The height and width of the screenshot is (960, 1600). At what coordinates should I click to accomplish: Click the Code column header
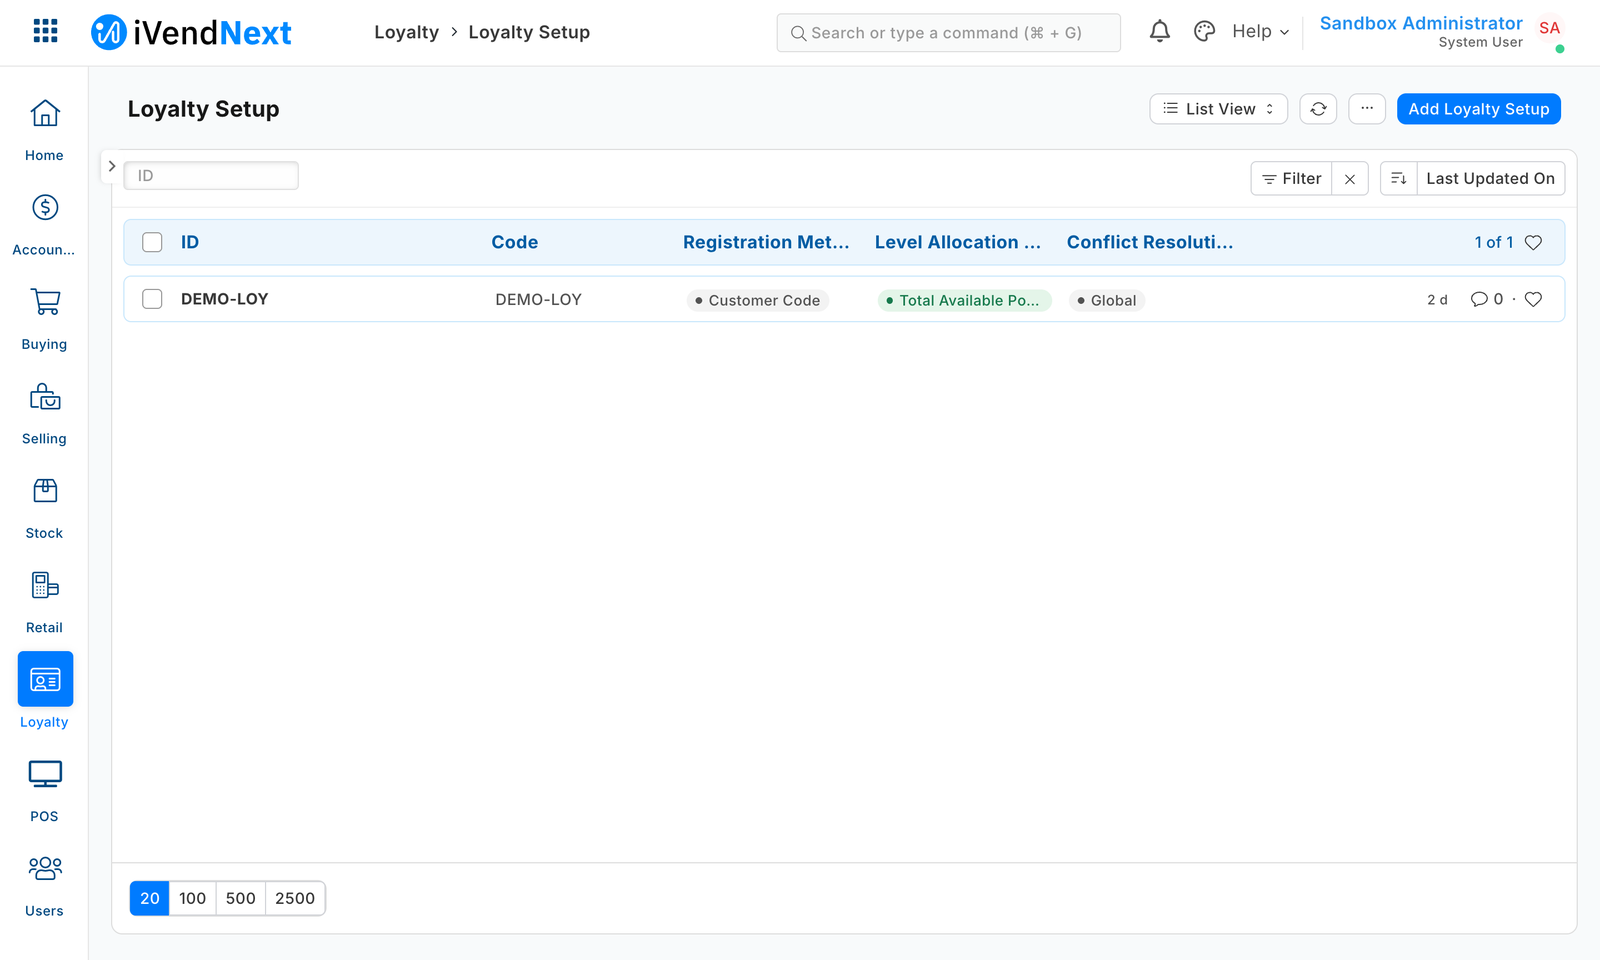coord(515,242)
